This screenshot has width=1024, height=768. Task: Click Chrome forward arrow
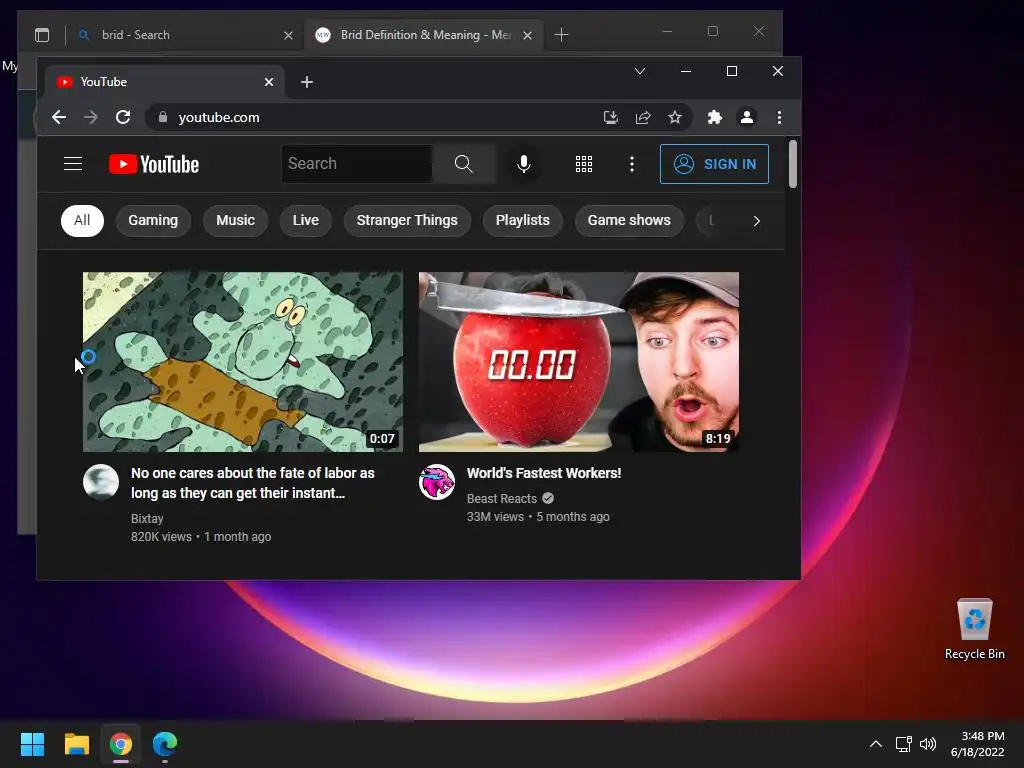click(91, 118)
